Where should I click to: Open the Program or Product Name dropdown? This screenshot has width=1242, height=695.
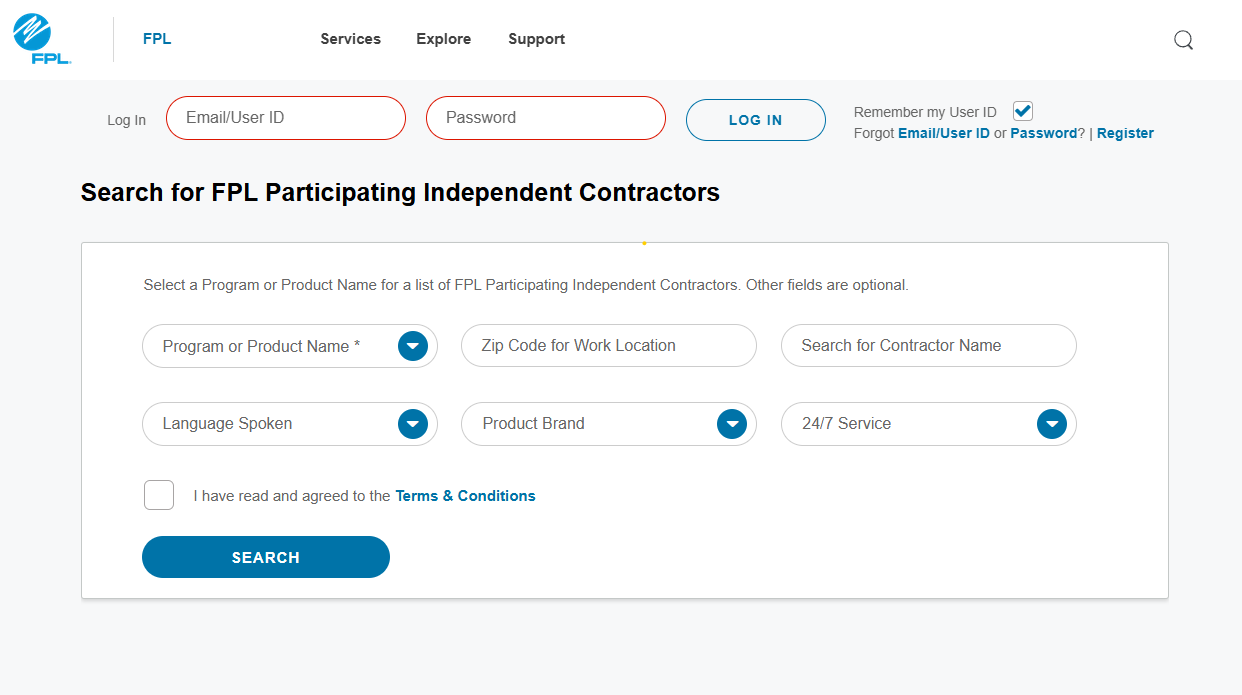pos(290,346)
